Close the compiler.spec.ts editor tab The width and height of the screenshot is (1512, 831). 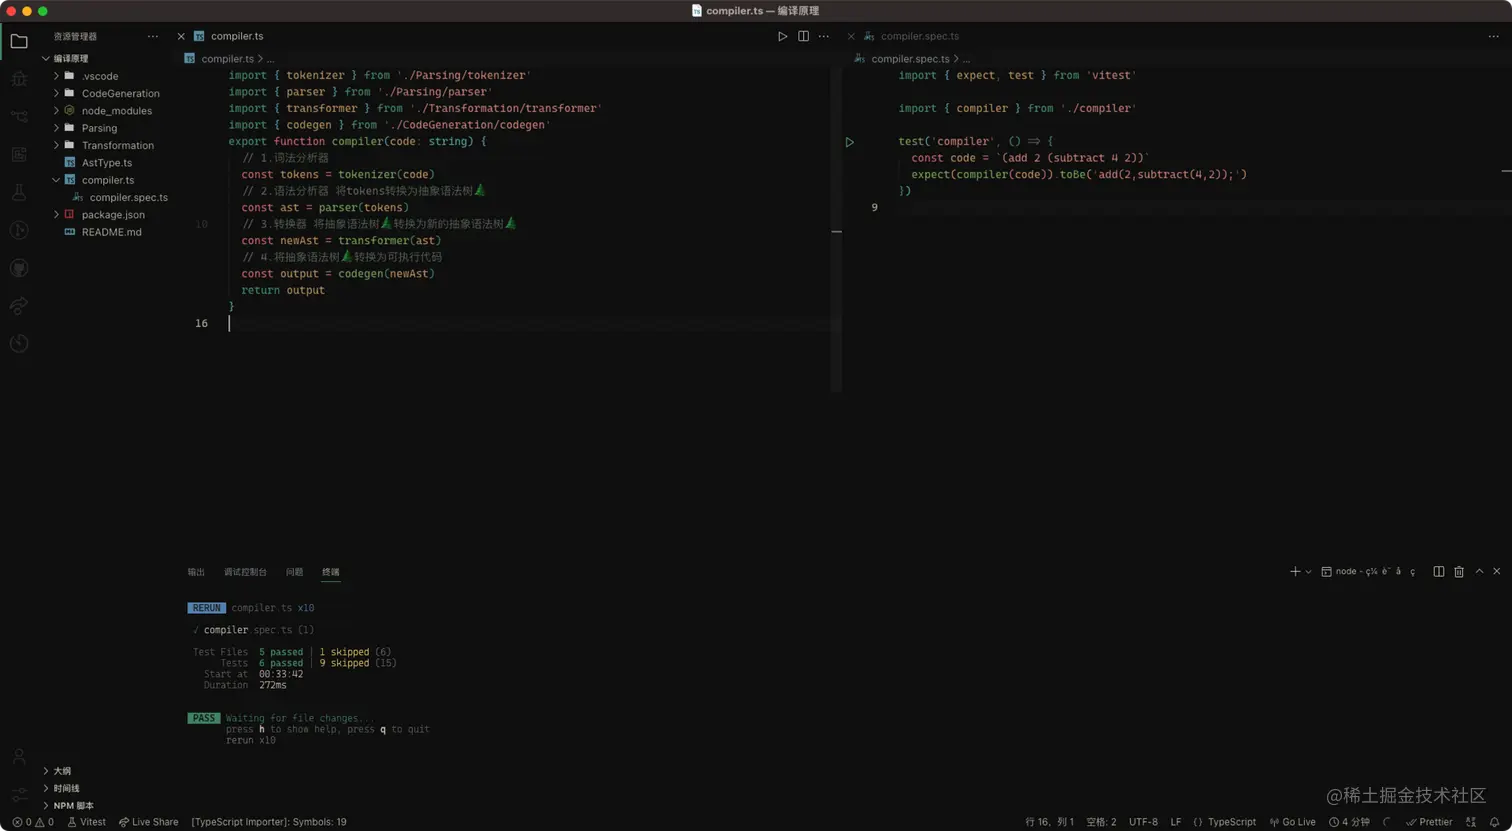click(851, 36)
